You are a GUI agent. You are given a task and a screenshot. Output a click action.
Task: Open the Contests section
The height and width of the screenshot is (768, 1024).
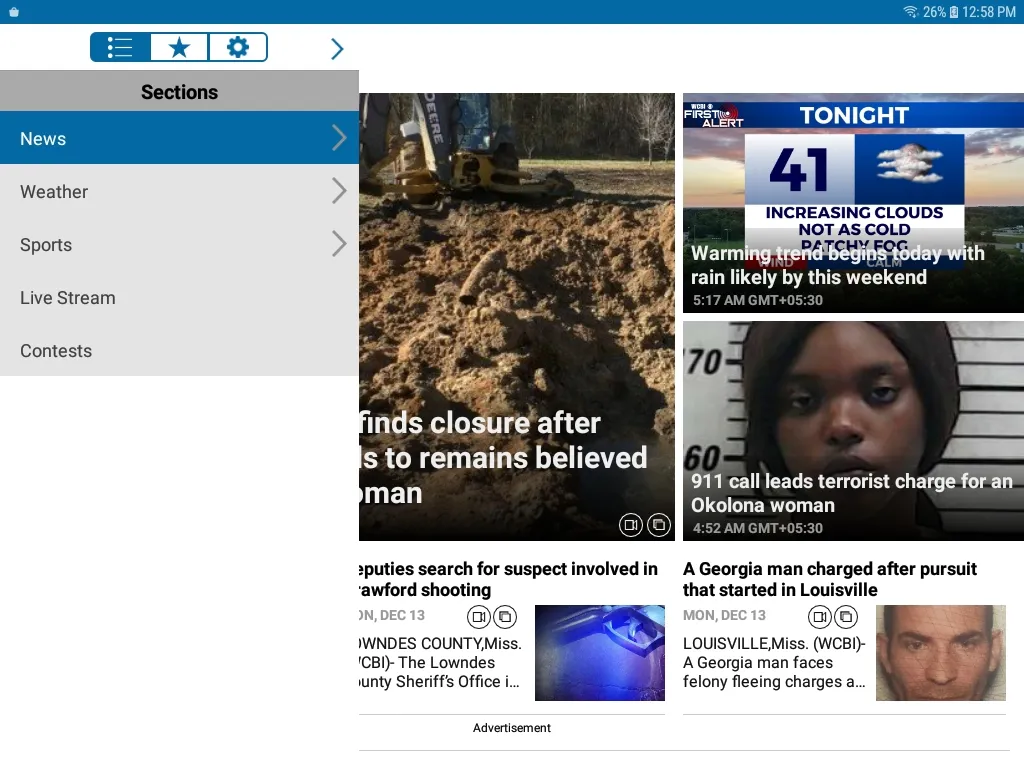pyautogui.click(x=179, y=350)
